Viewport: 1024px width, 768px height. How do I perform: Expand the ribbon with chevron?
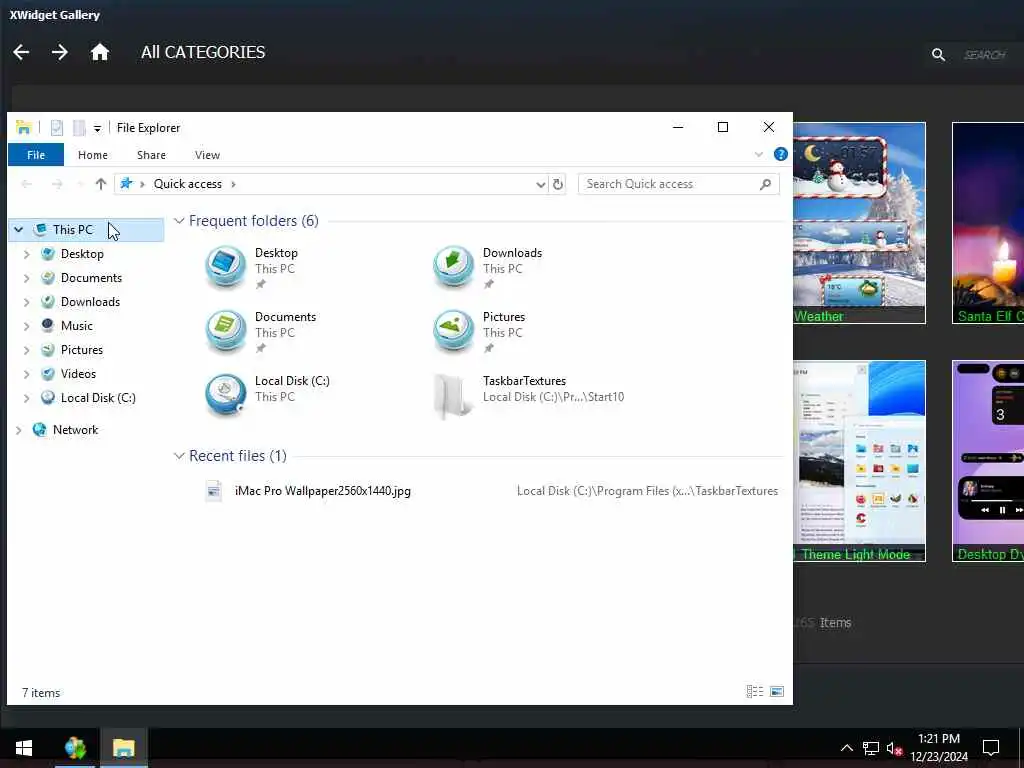pyautogui.click(x=758, y=155)
